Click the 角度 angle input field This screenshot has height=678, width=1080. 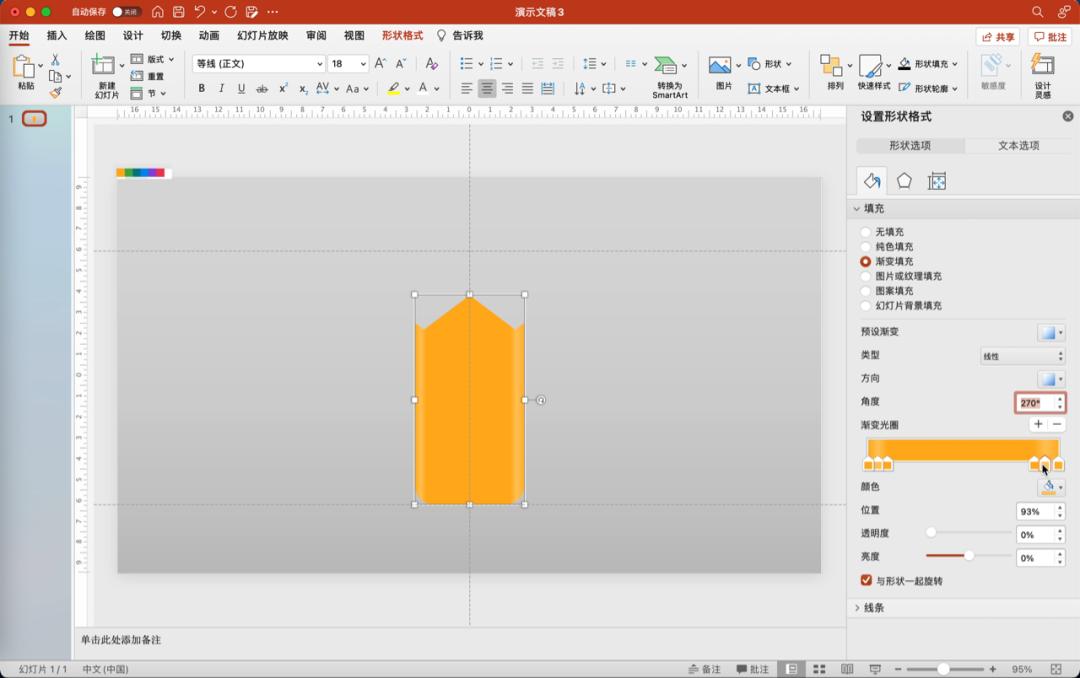point(1034,403)
